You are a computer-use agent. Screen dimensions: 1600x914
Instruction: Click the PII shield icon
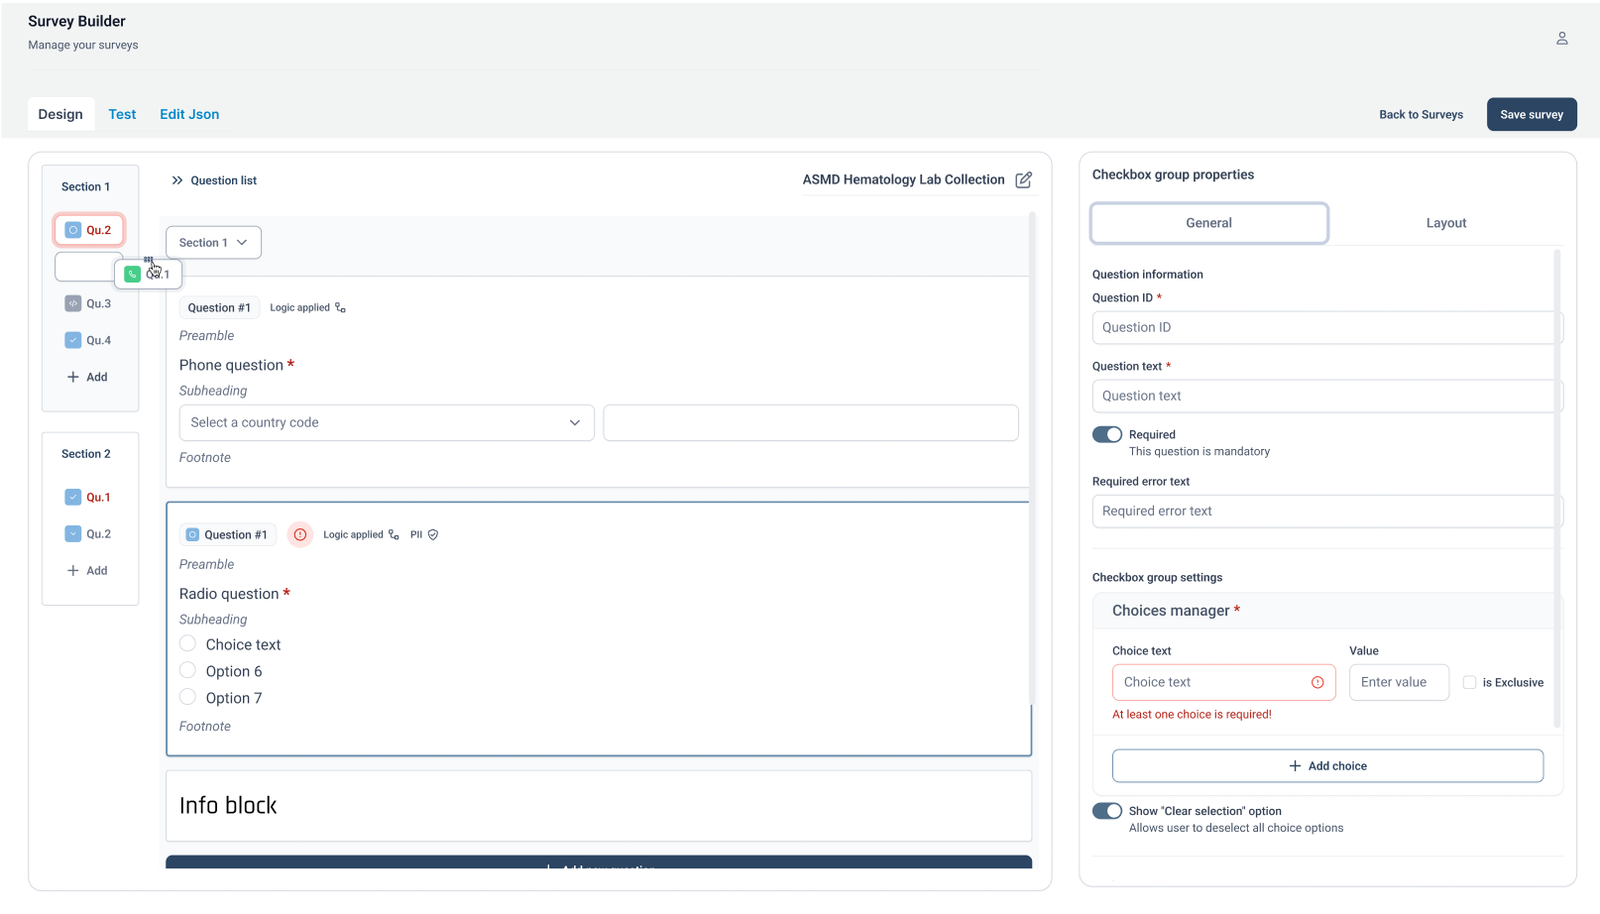coord(433,535)
